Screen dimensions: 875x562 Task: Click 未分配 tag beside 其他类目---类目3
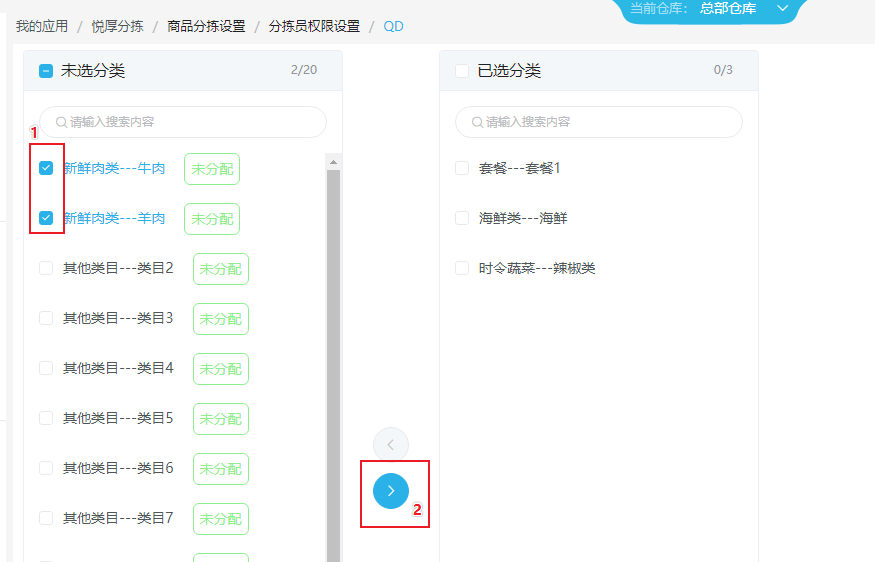(221, 319)
